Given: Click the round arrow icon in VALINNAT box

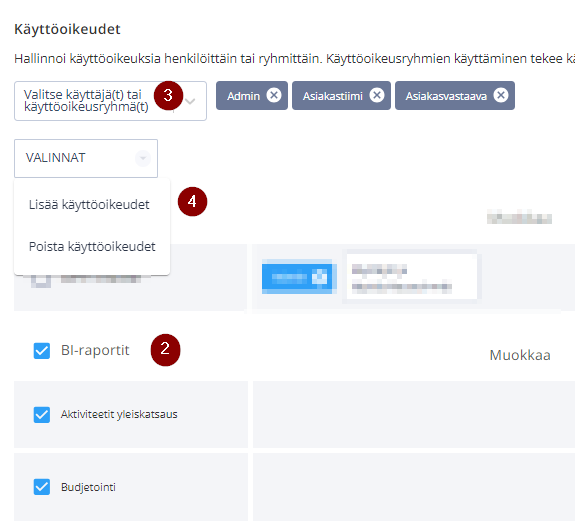Looking at the screenshot, I should (143, 158).
